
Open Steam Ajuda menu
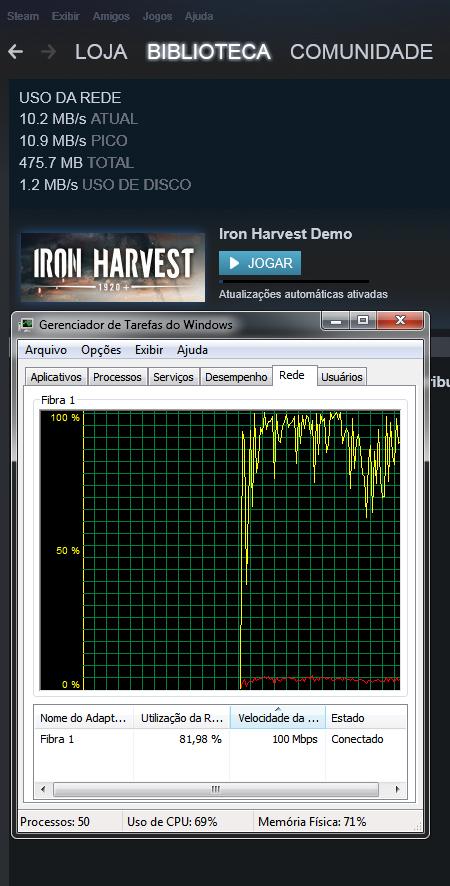click(x=198, y=16)
